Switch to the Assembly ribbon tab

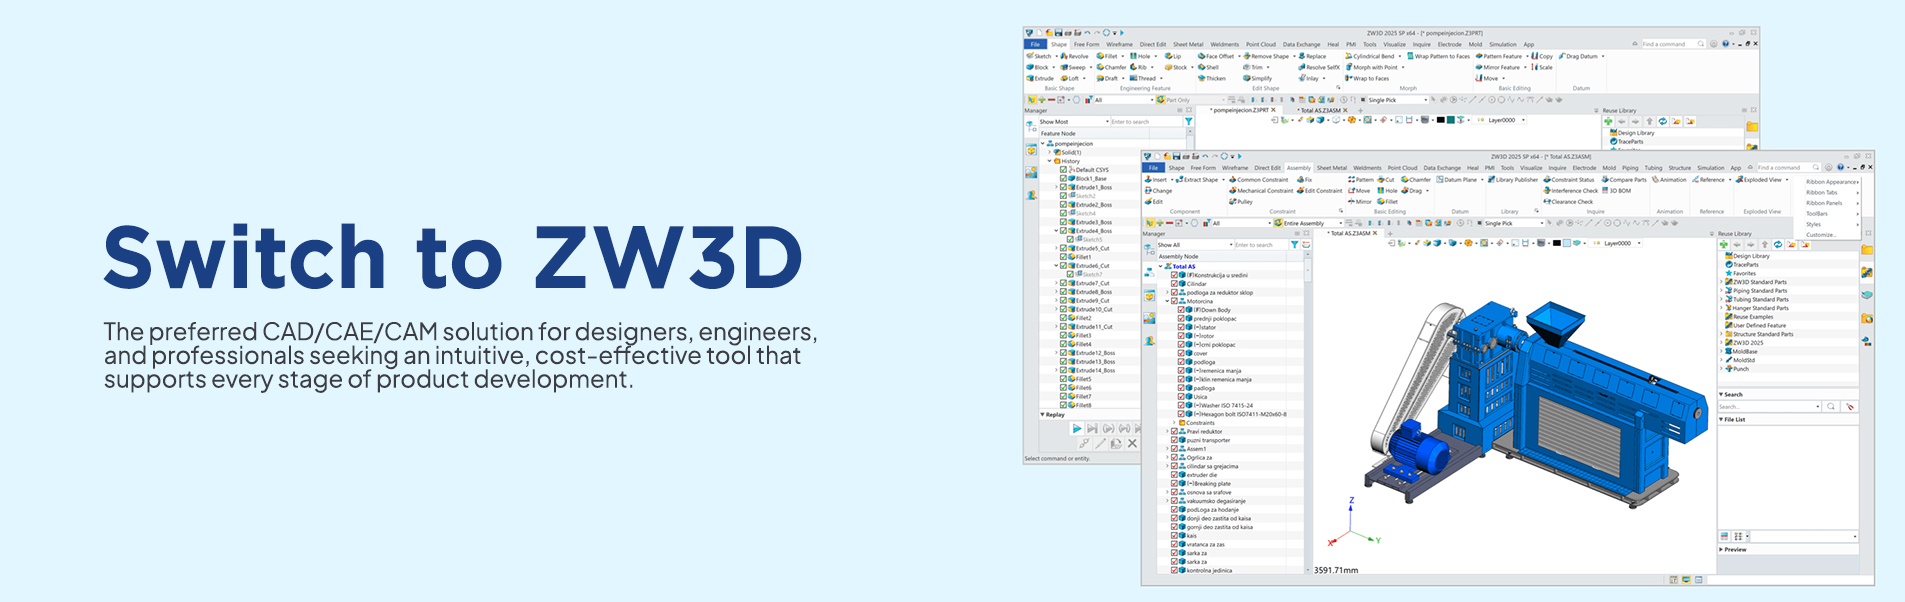[x=1298, y=168]
